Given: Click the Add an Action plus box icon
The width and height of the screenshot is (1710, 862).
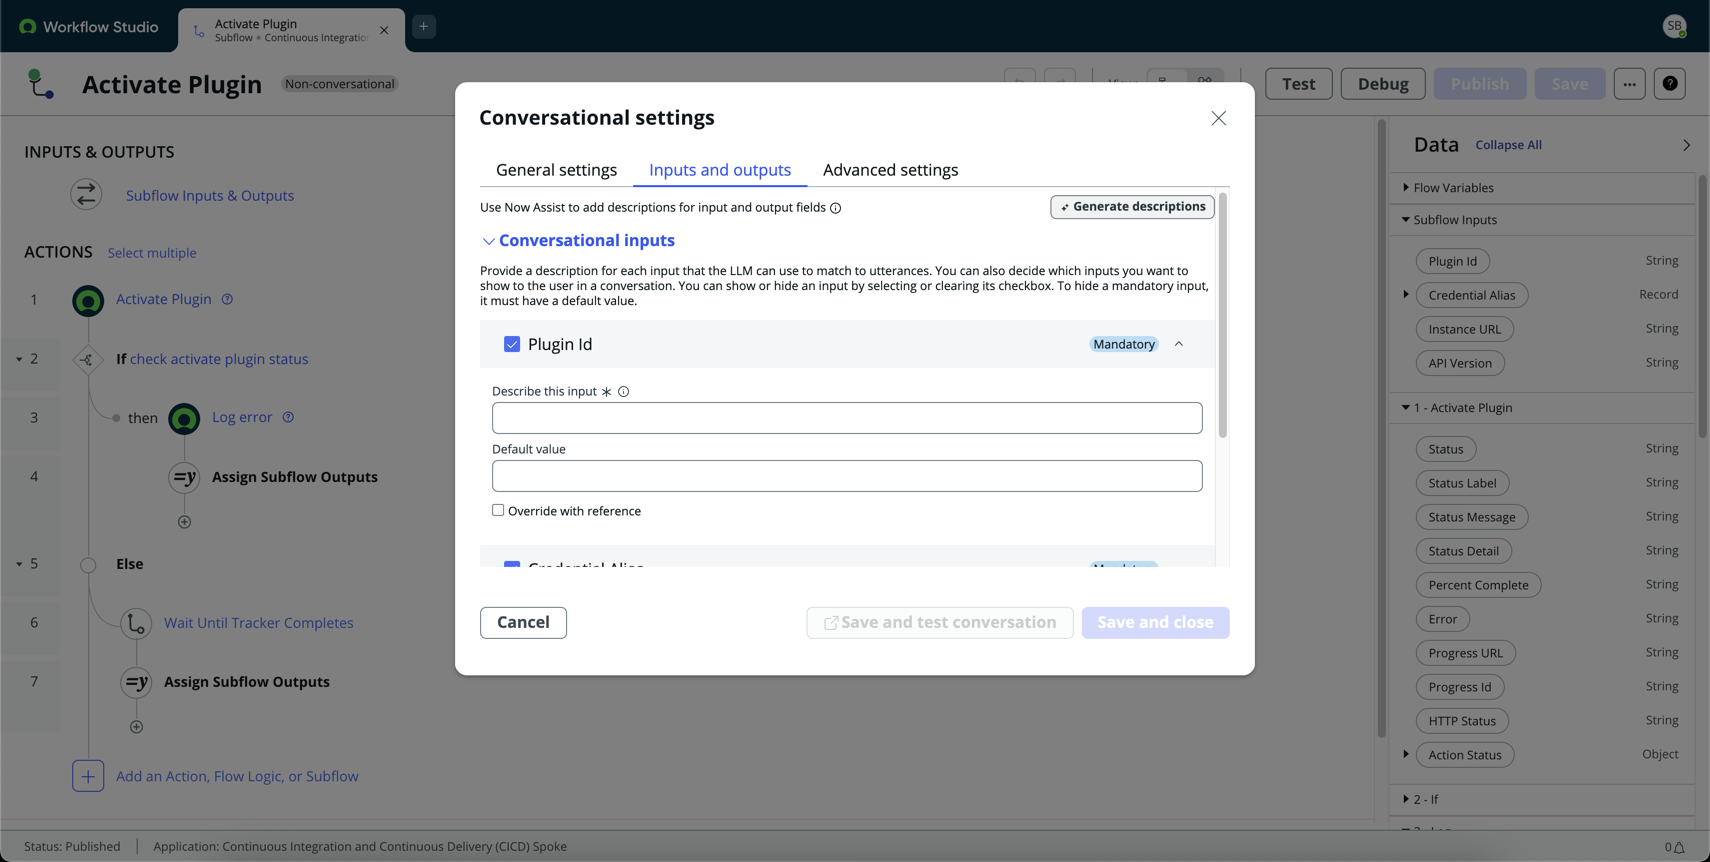Looking at the screenshot, I should (88, 776).
